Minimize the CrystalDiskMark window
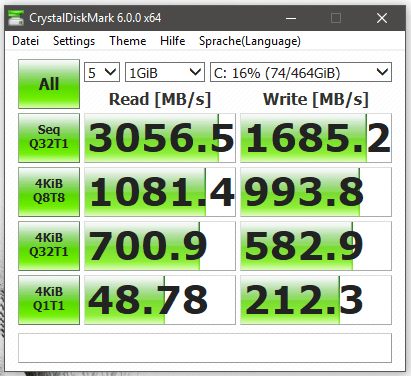This screenshot has width=411, height=376. (291, 18)
